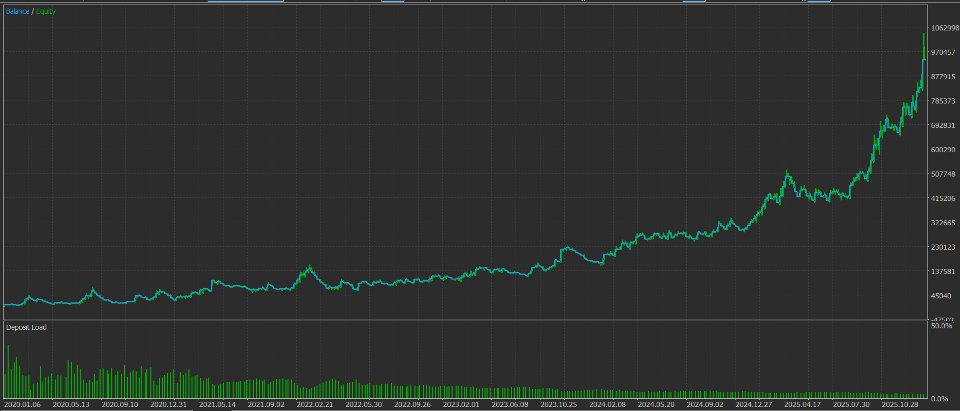This screenshot has height=411, width=960.
Task: Select the 600290 axis value
Action: pos(943,149)
